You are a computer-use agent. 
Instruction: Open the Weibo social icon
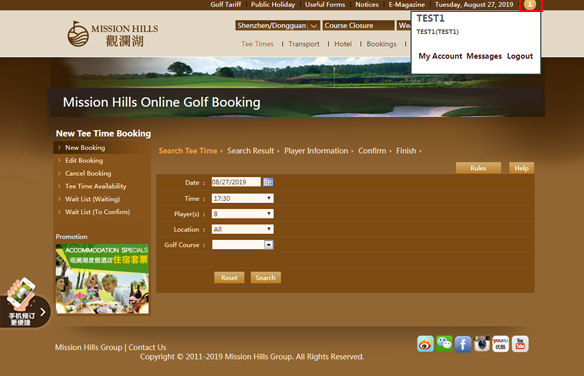[x=425, y=344]
